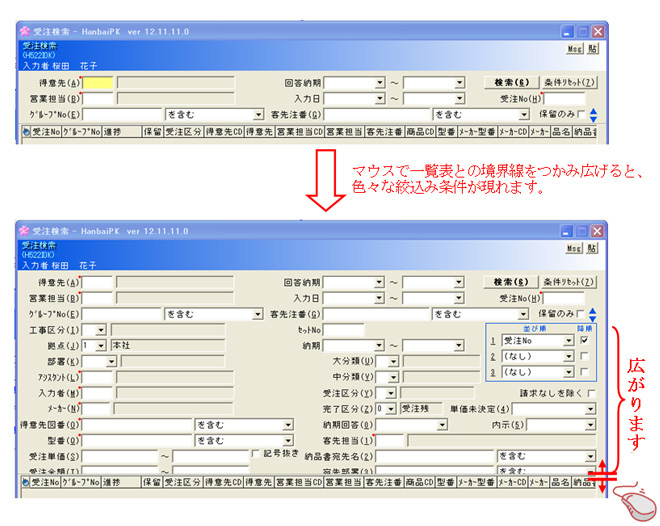Click the セットNo input field
This screenshot has height=526, width=660.
pyautogui.click(x=346, y=330)
